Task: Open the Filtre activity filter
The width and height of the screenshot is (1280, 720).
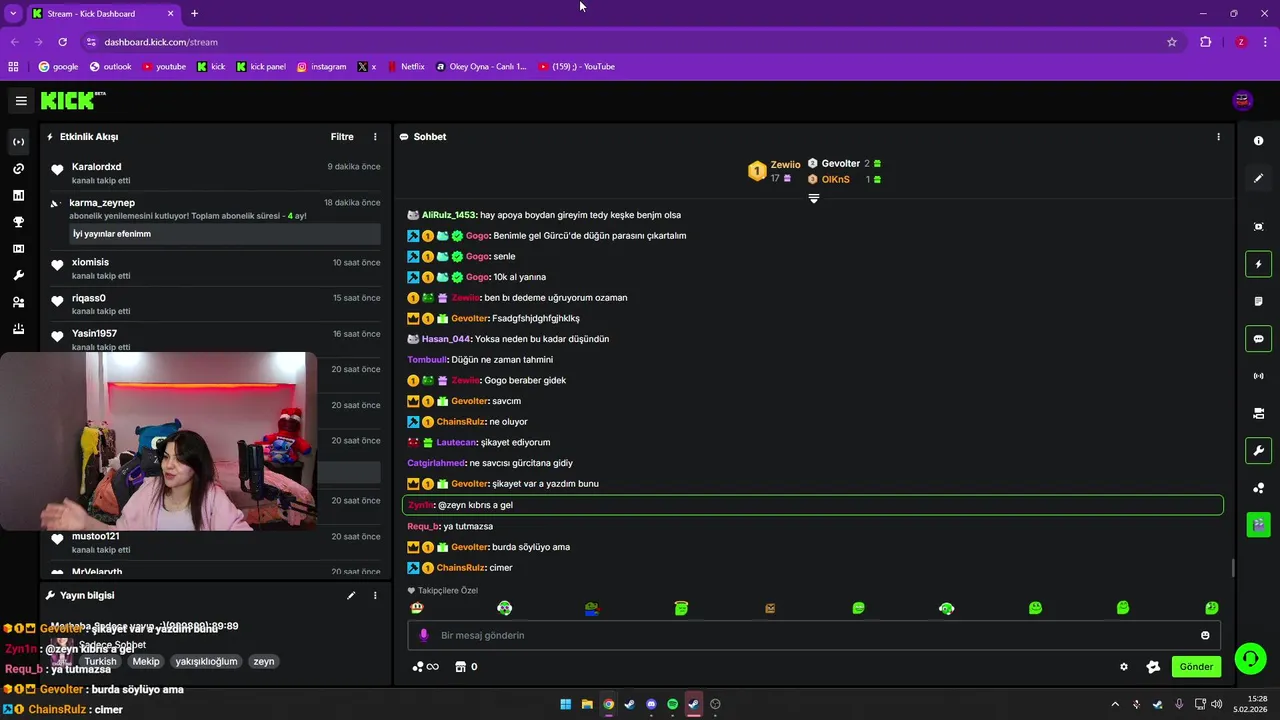Action: pos(342,137)
